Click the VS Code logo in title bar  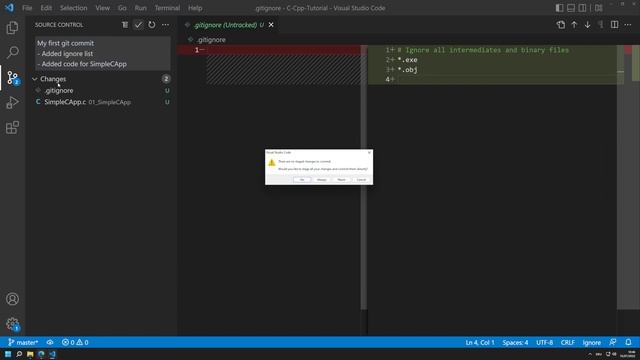(9, 8)
